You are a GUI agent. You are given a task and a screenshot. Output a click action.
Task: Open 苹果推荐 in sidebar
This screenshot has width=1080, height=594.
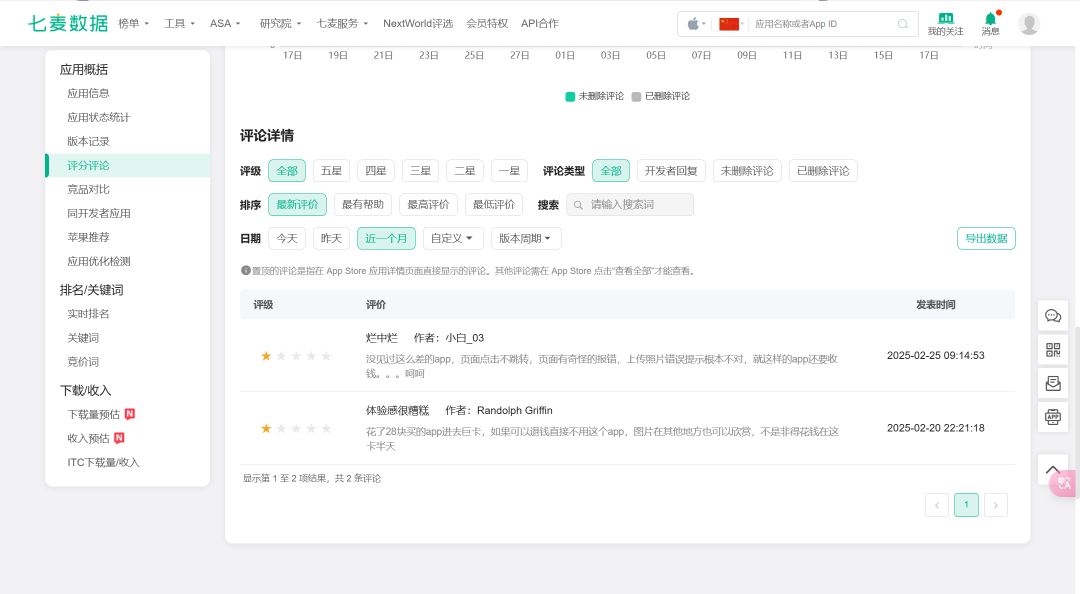(88, 237)
